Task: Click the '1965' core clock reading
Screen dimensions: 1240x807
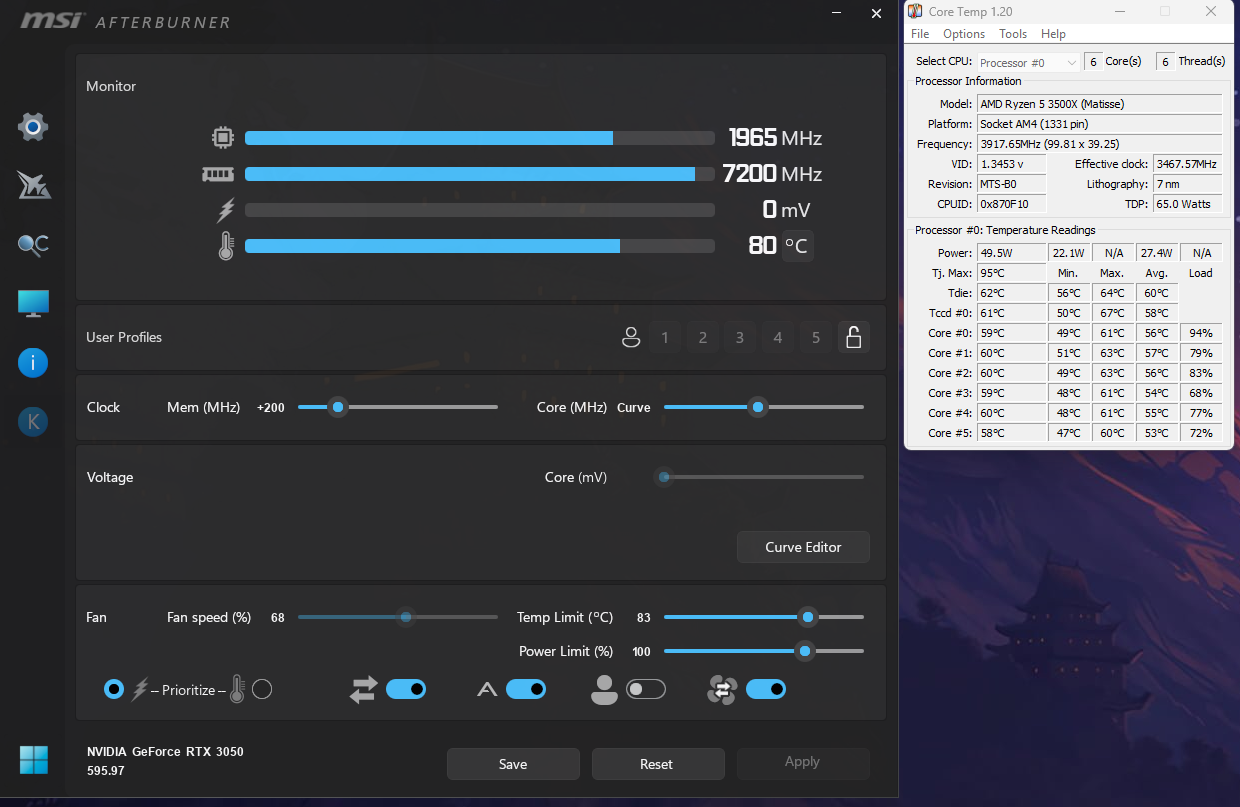Action: click(x=753, y=138)
